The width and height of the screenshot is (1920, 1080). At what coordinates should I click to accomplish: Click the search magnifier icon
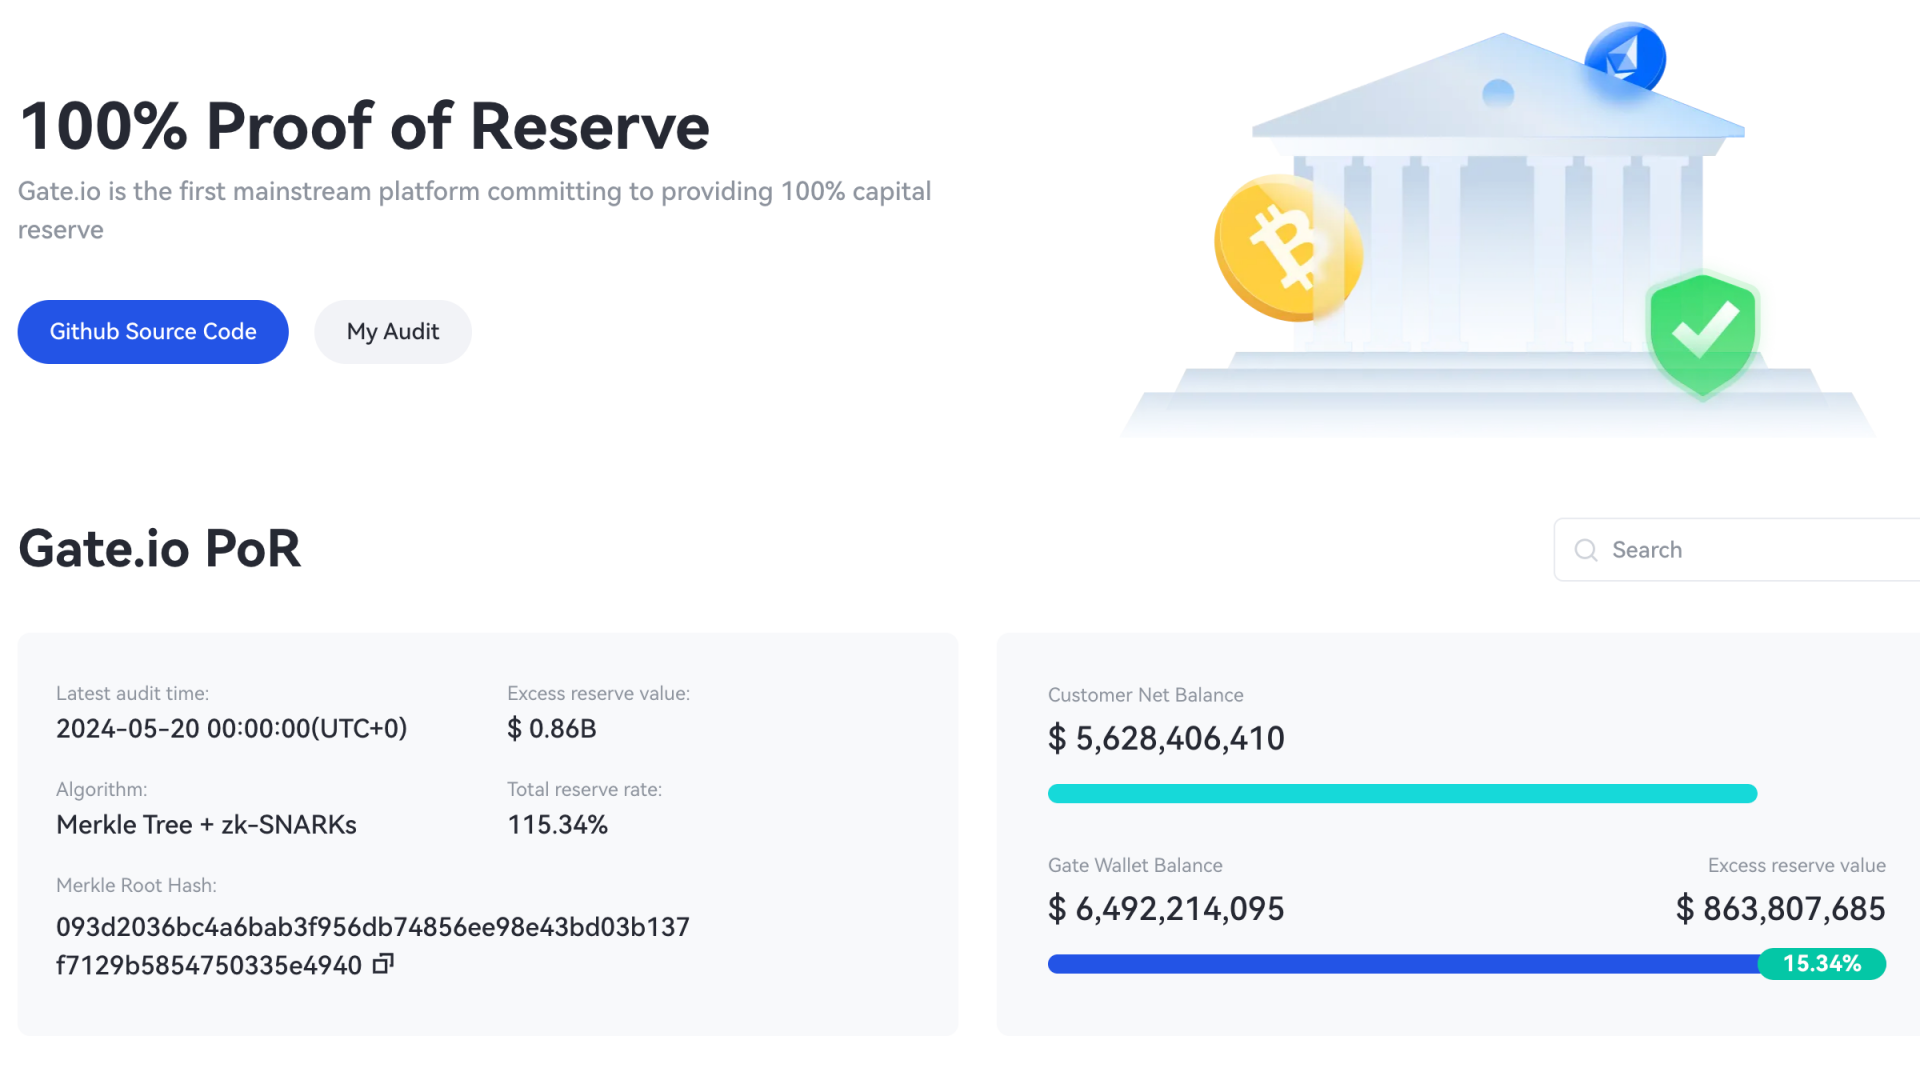point(1585,550)
